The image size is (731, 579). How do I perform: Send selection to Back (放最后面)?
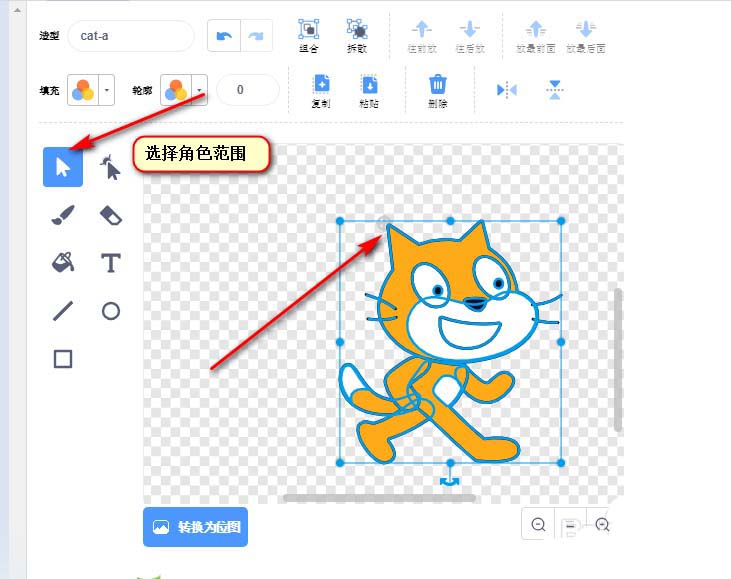pos(586,36)
